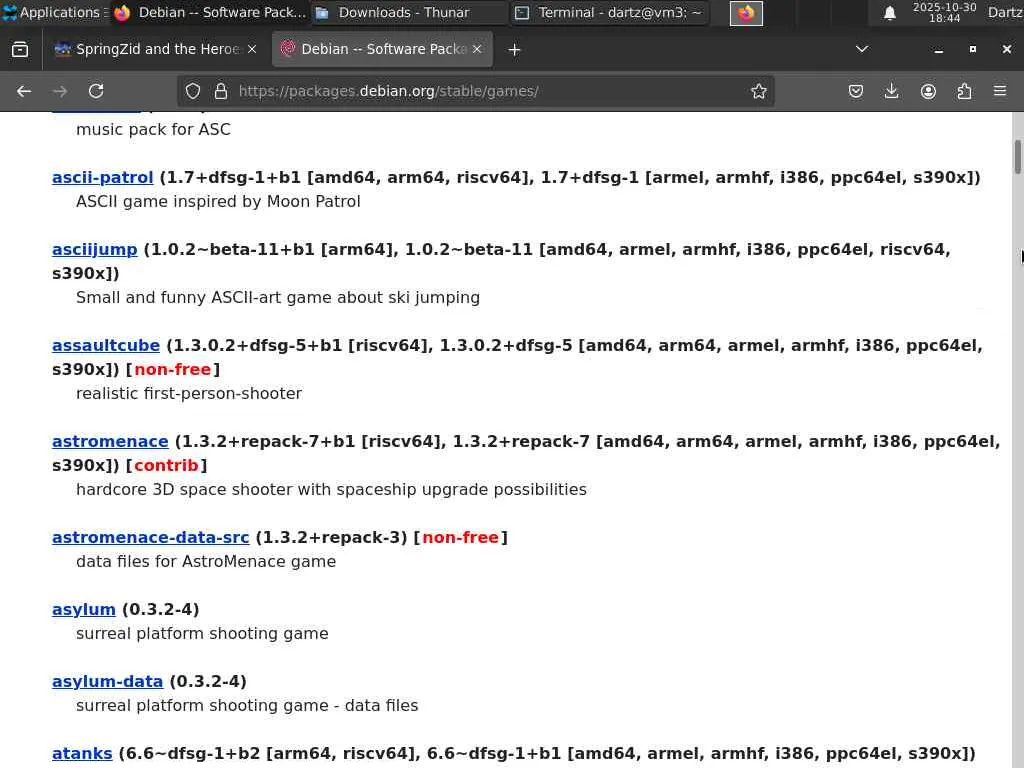Viewport: 1024px width, 768px height.
Task: Click the date and time clock
Action: tap(944, 12)
